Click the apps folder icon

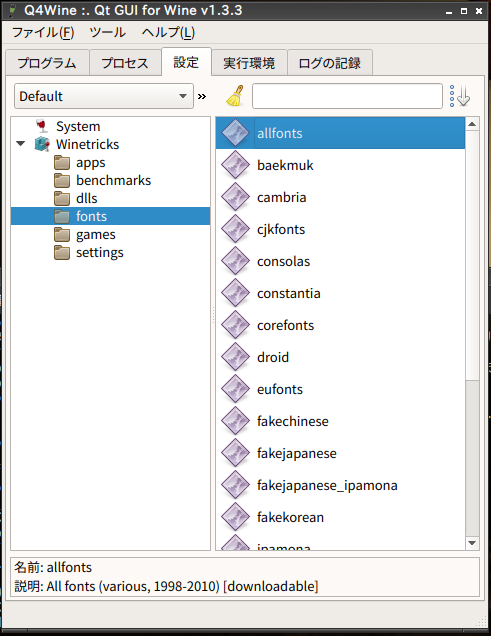click(x=62, y=162)
